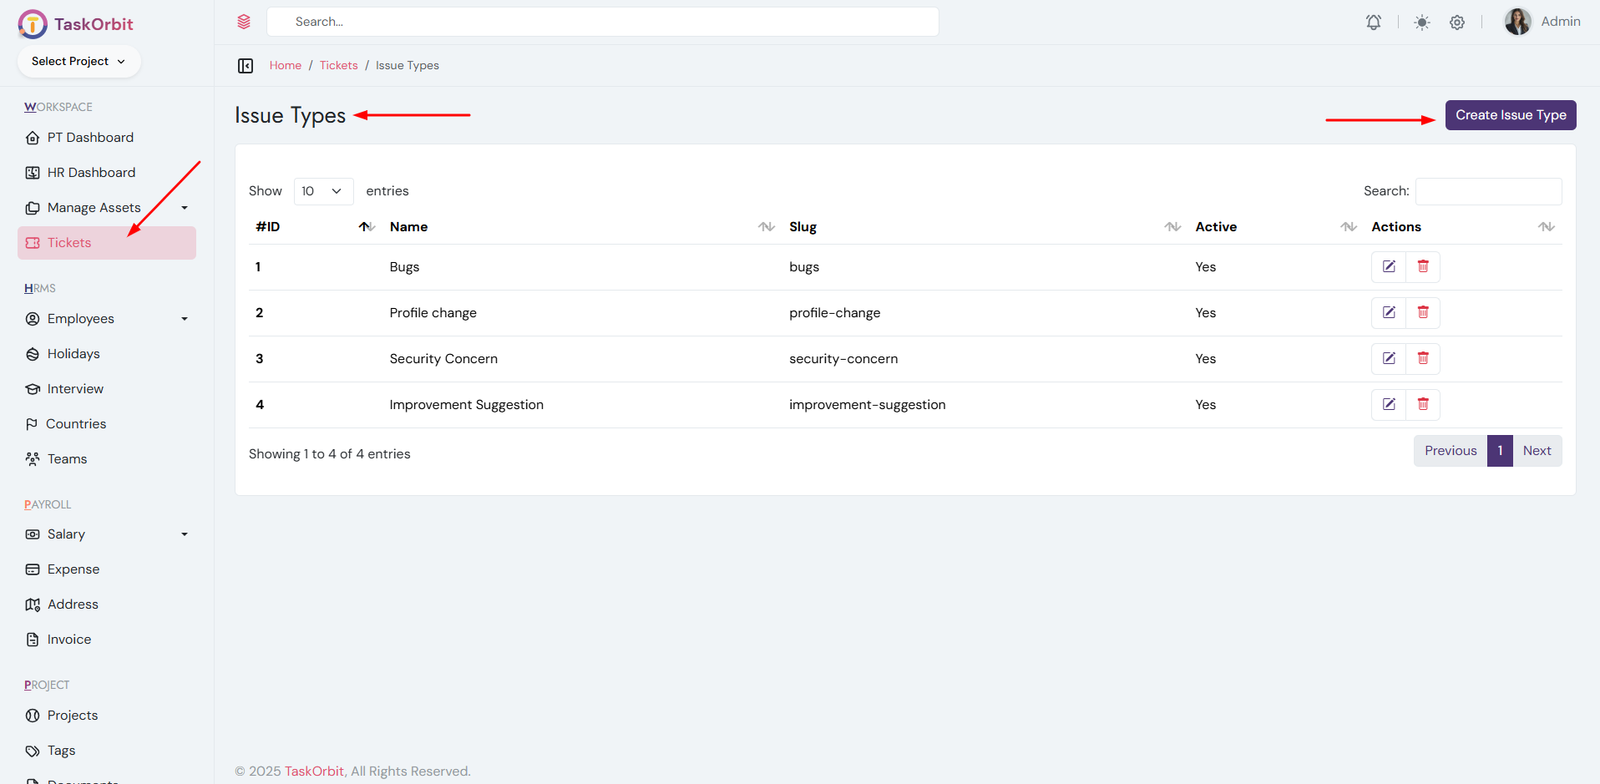This screenshot has width=1600, height=784.
Task: Delete the Improvement Suggestion issue type
Action: pos(1423,405)
